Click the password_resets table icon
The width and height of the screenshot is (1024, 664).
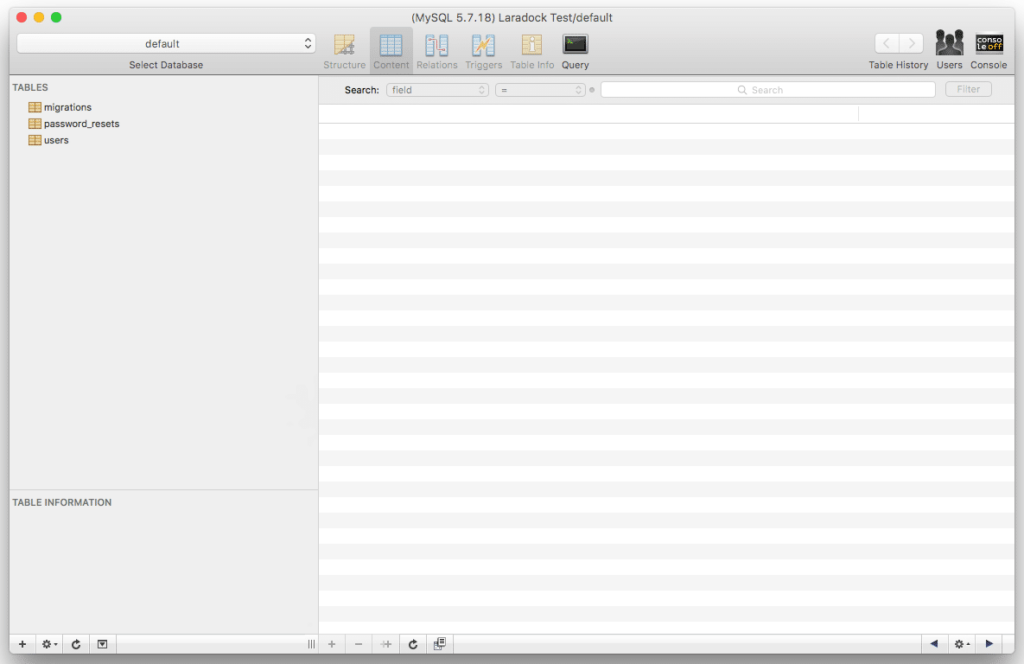coord(35,123)
